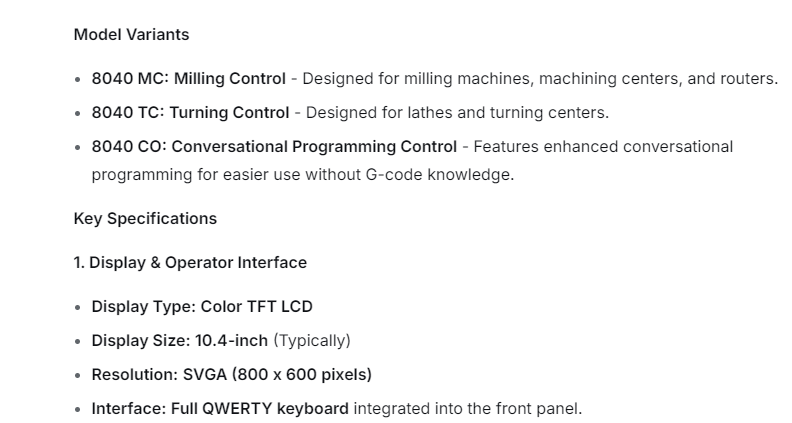
Task: Click the bullet point before "Resolution"
Action: [79, 375]
